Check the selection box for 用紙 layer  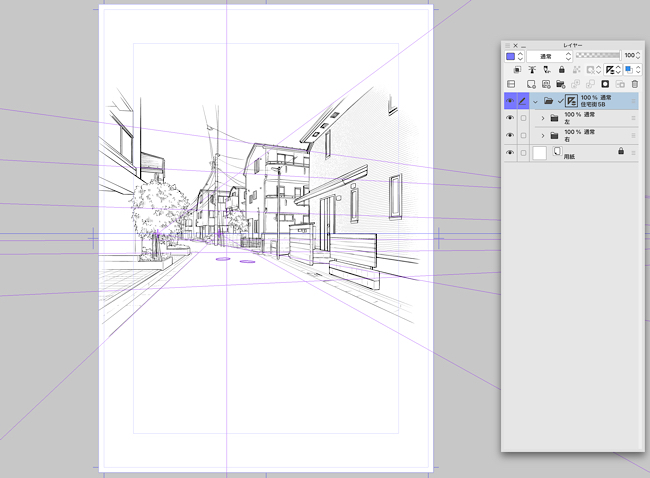(523, 153)
